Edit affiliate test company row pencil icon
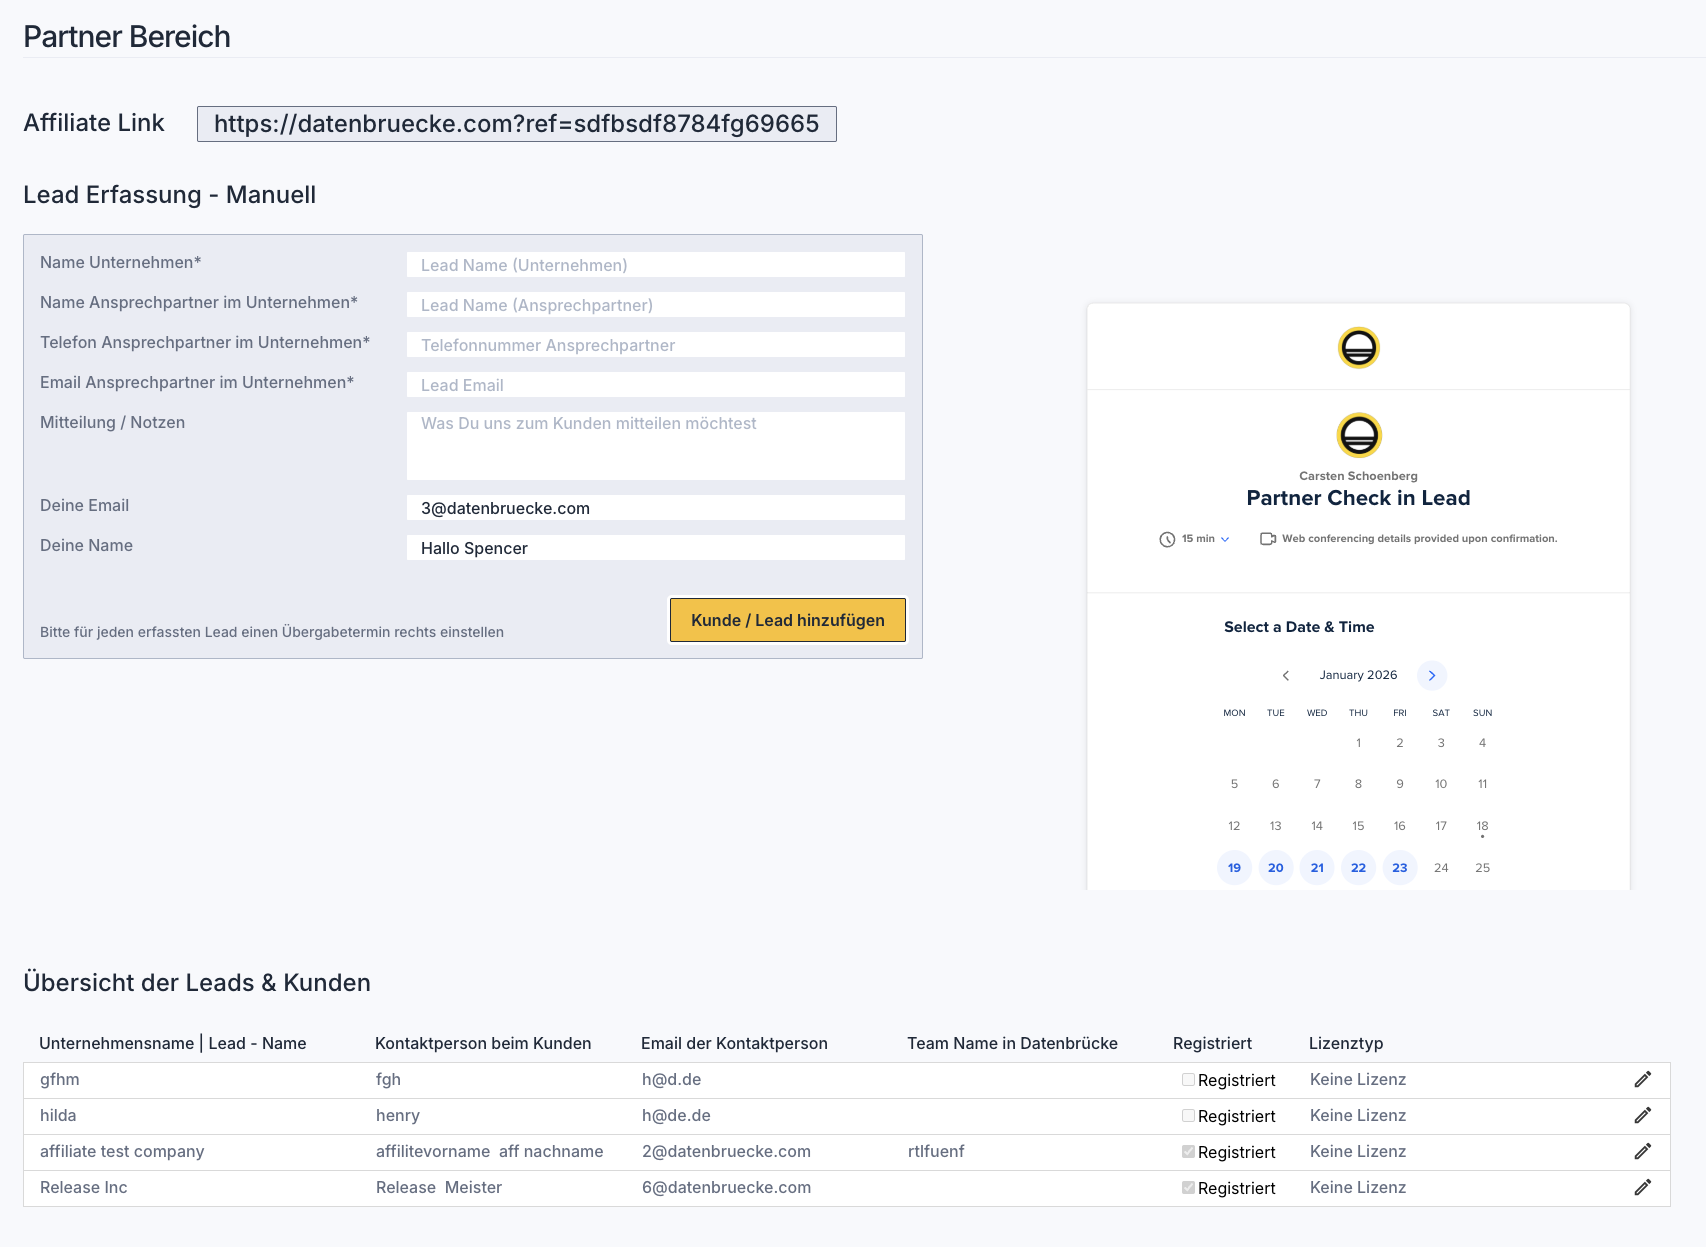 point(1642,1151)
